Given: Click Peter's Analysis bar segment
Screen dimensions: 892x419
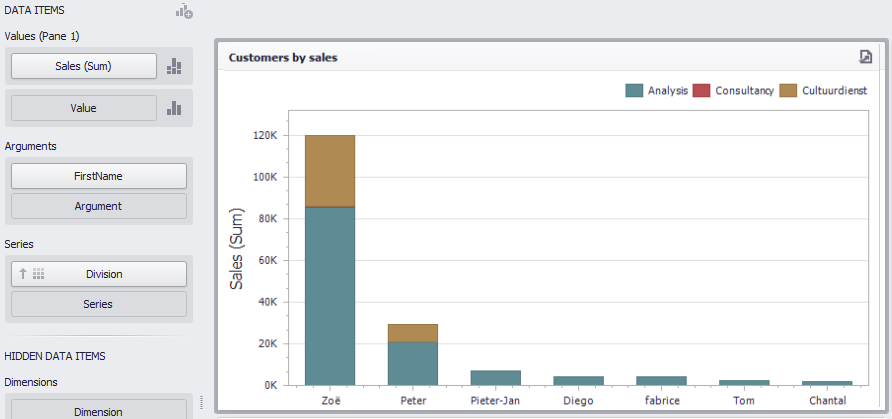Looking at the screenshot, I should click(x=413, y=363).
